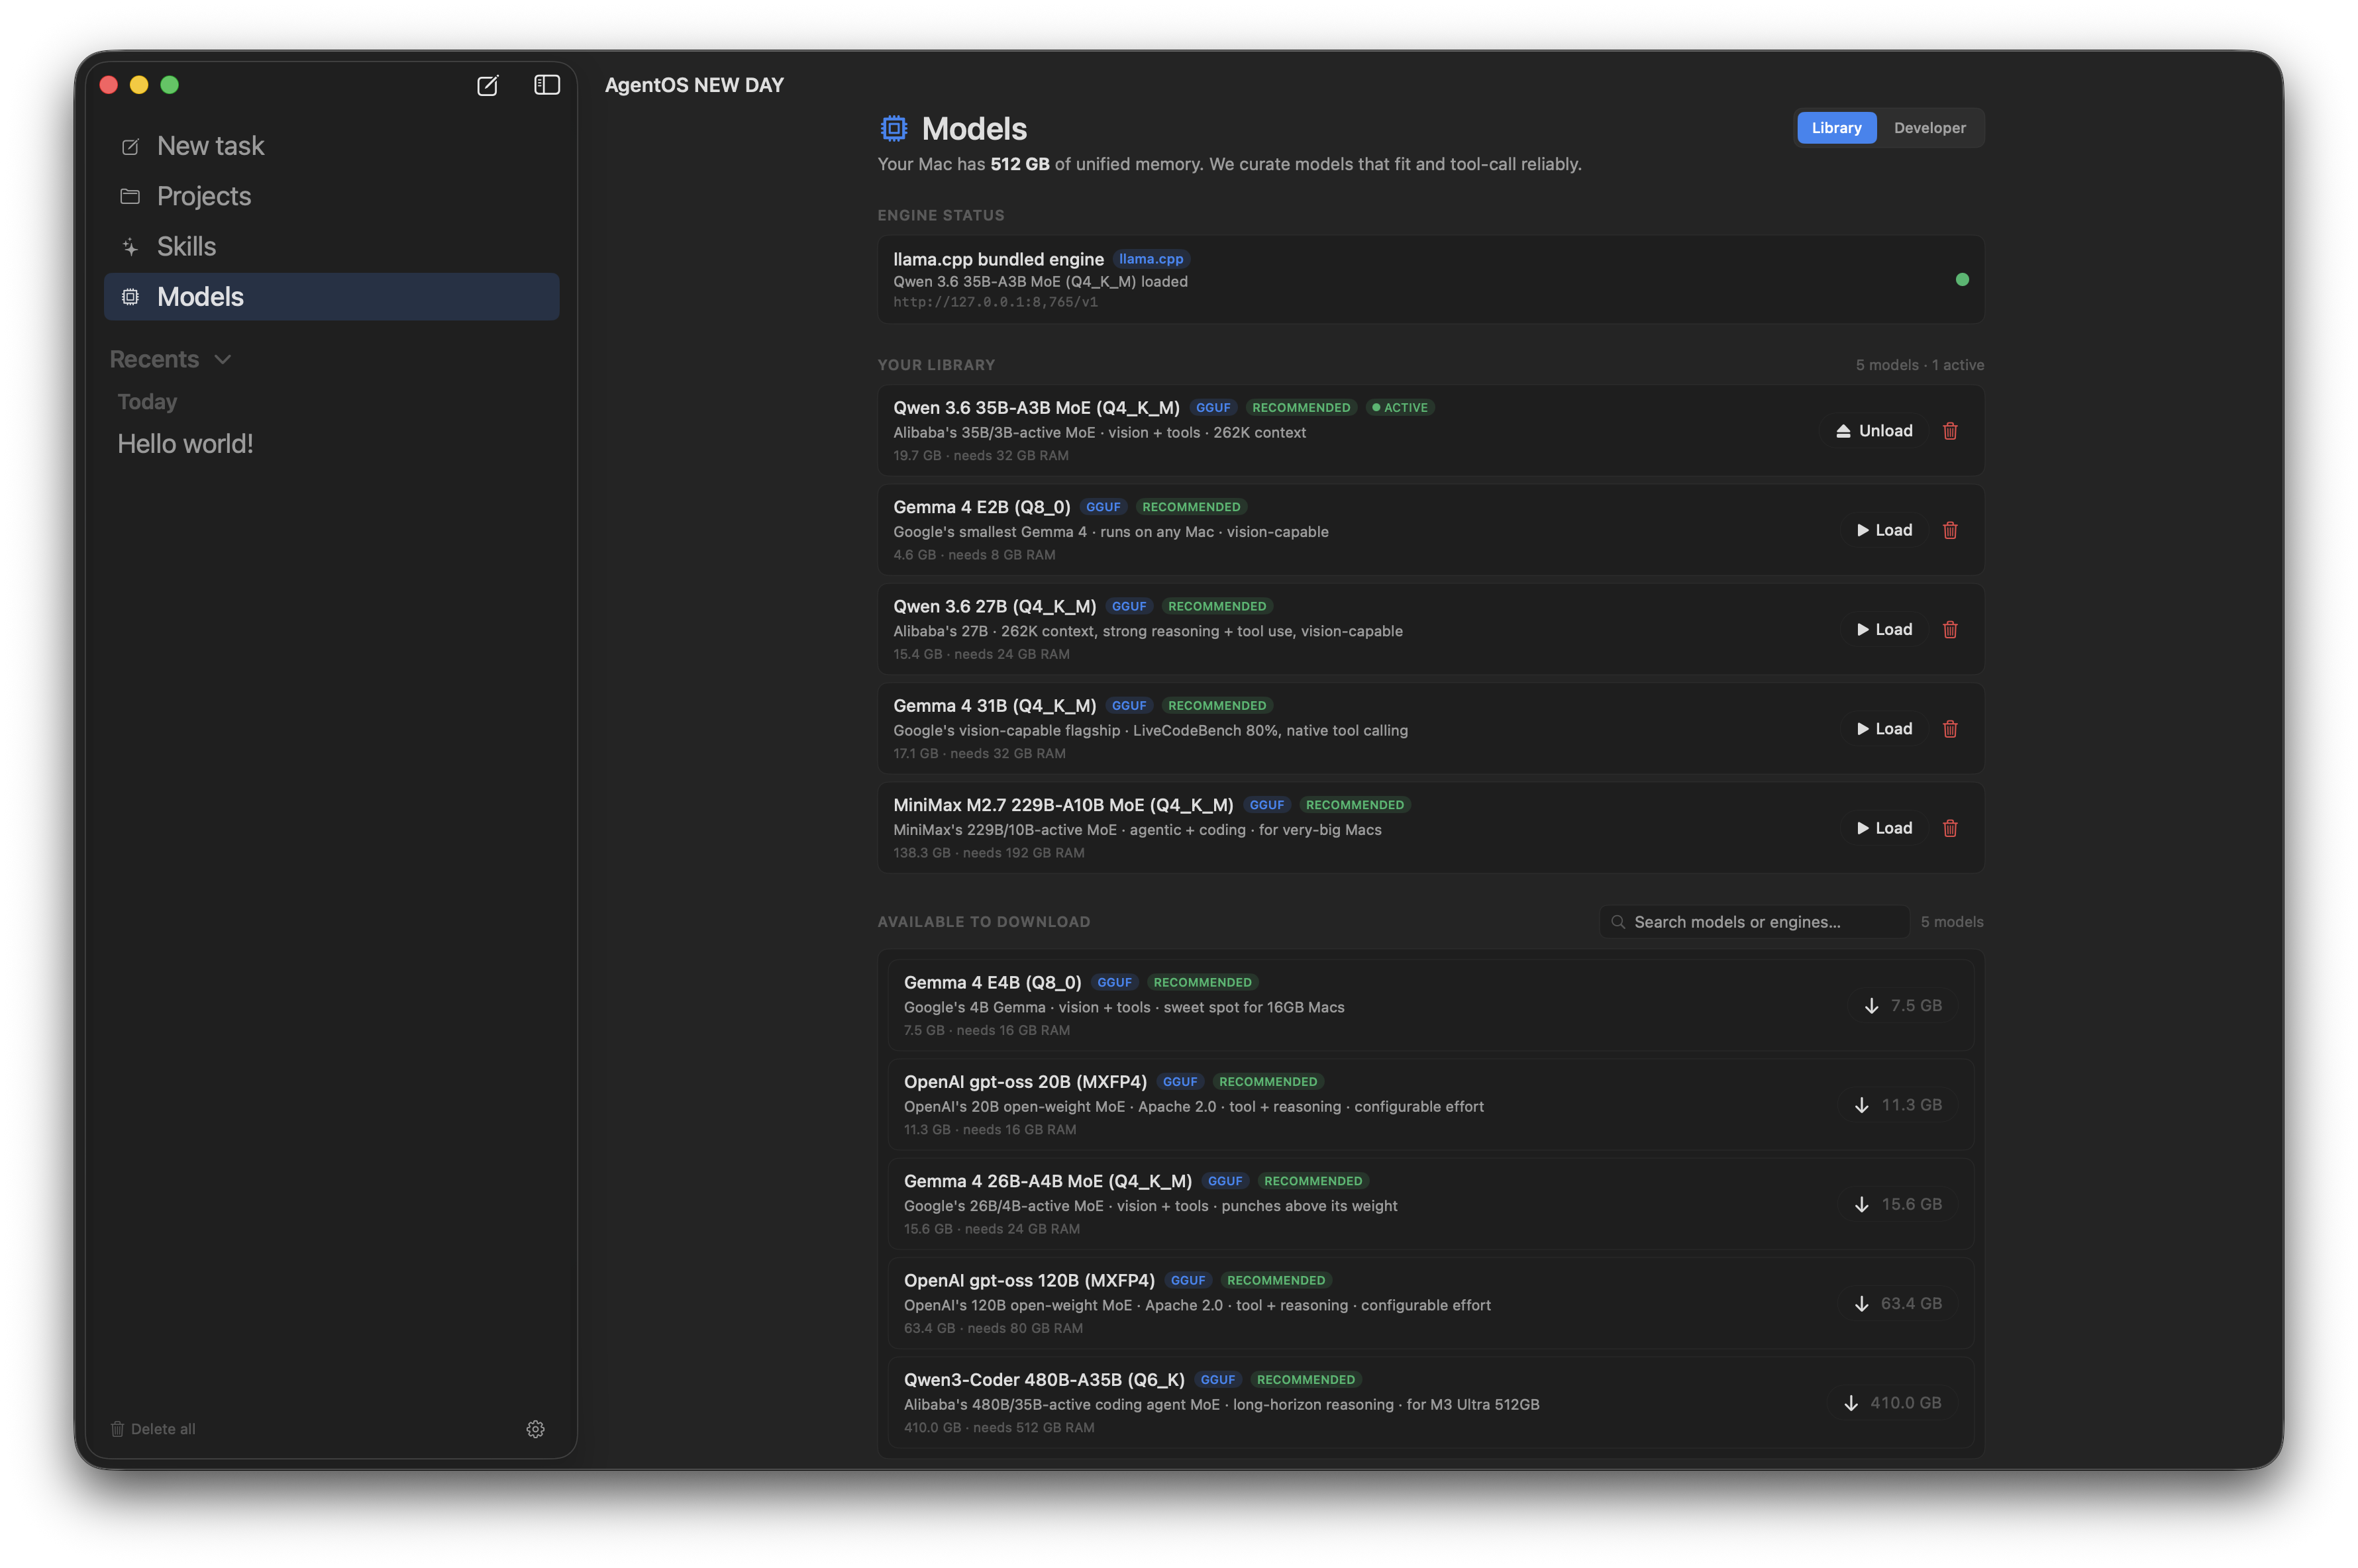The image size is (2358, 1568).
Task: Click '138.3 GB · needs 192 GB RAM' text
Action: coord(988,853)
